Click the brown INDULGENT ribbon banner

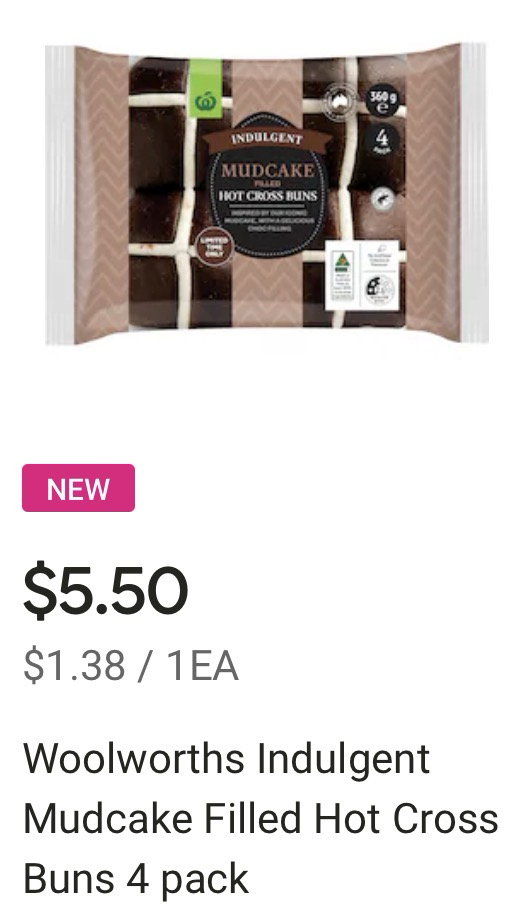tap(266, 139)
